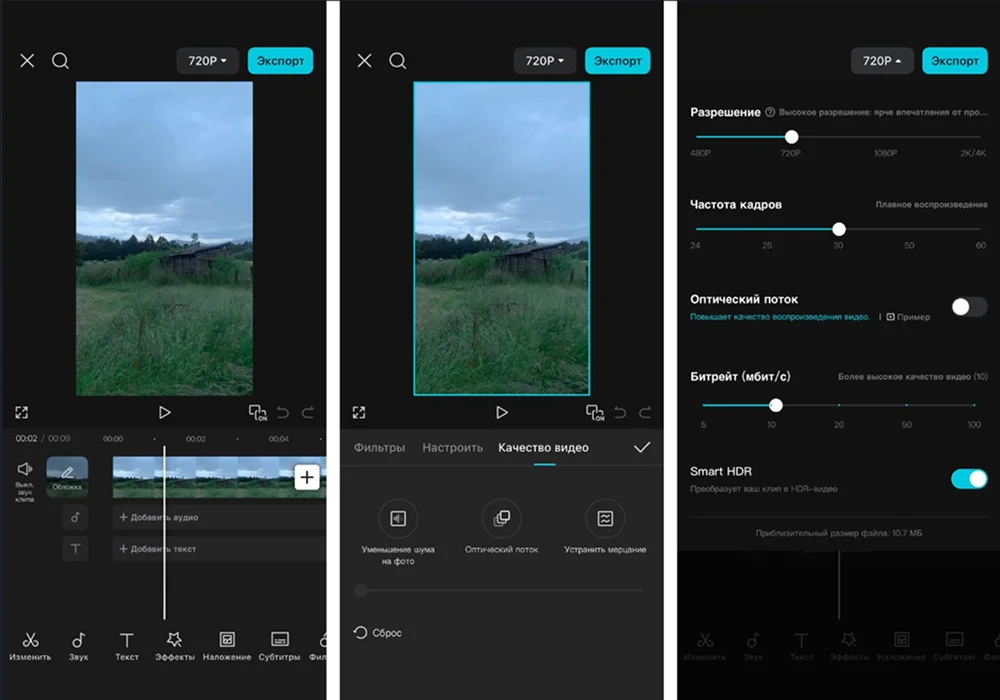Select Уменьшение шума на фото icon

pyautogui.click(x=398, y=518)
